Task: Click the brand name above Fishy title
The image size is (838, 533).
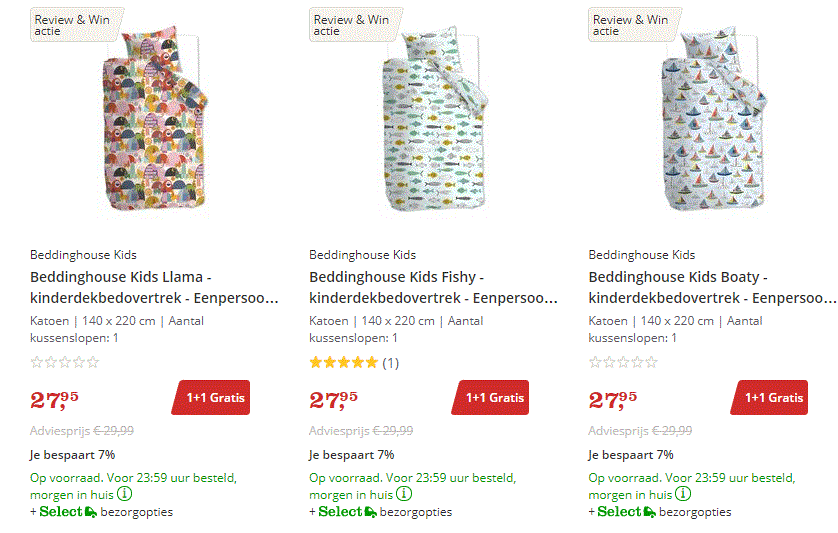Action: click(362, 255)
